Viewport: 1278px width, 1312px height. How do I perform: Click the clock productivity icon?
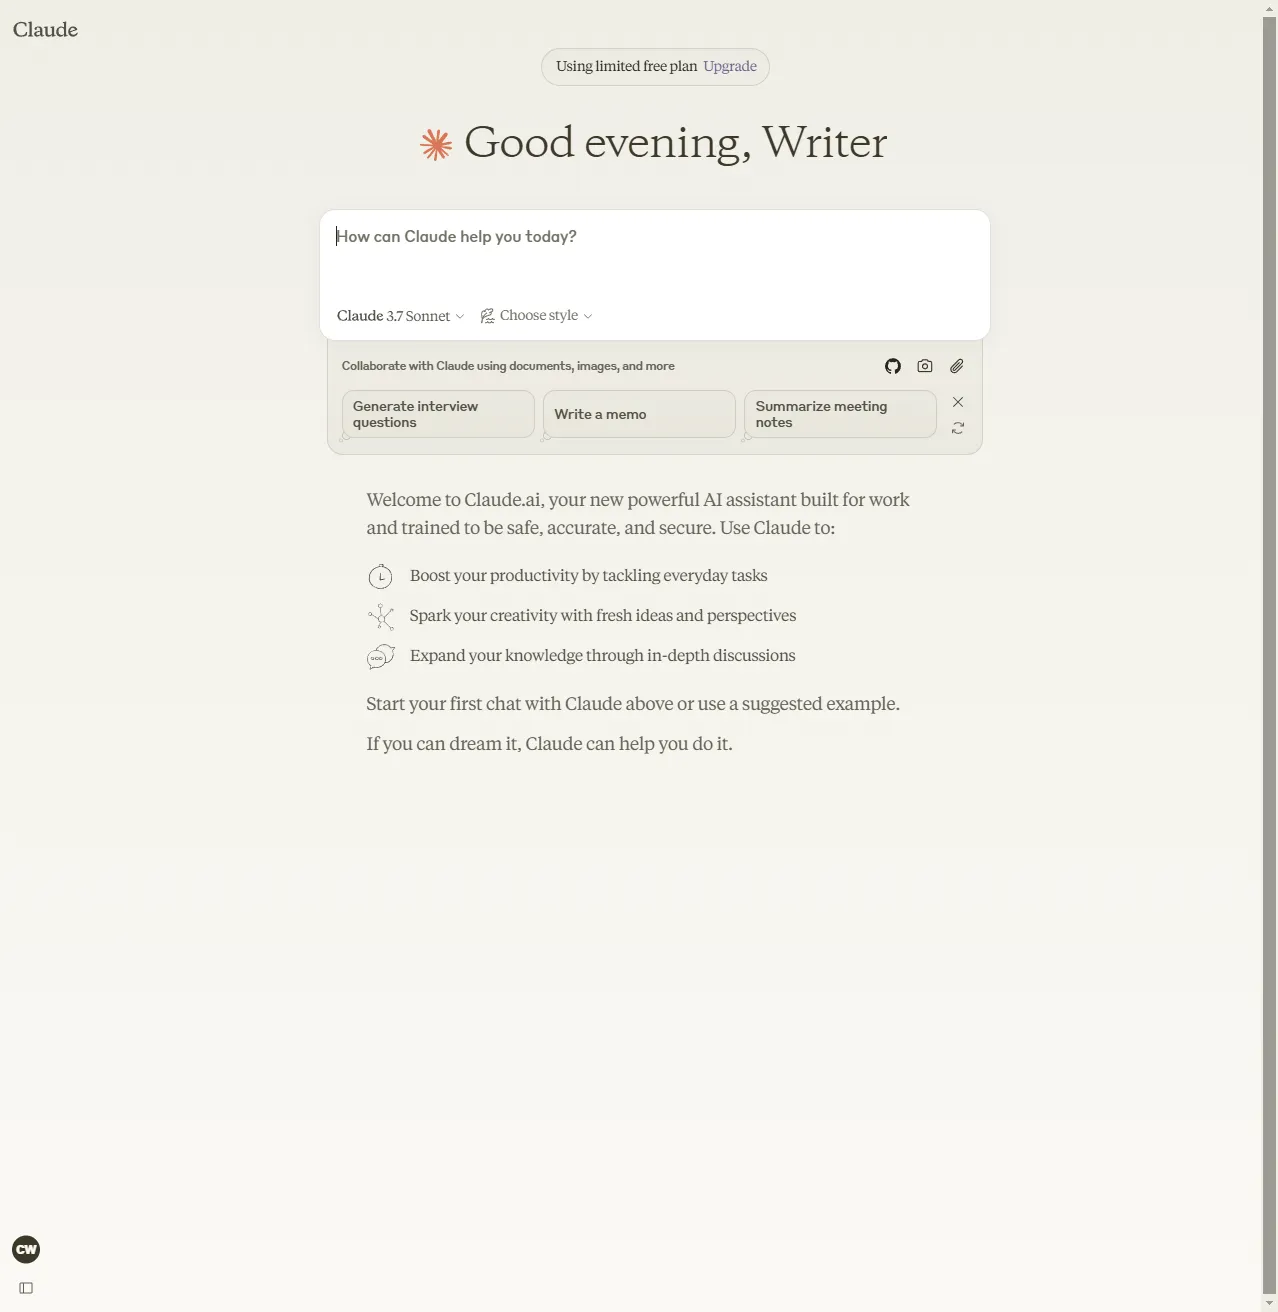[x=380, y=577]
